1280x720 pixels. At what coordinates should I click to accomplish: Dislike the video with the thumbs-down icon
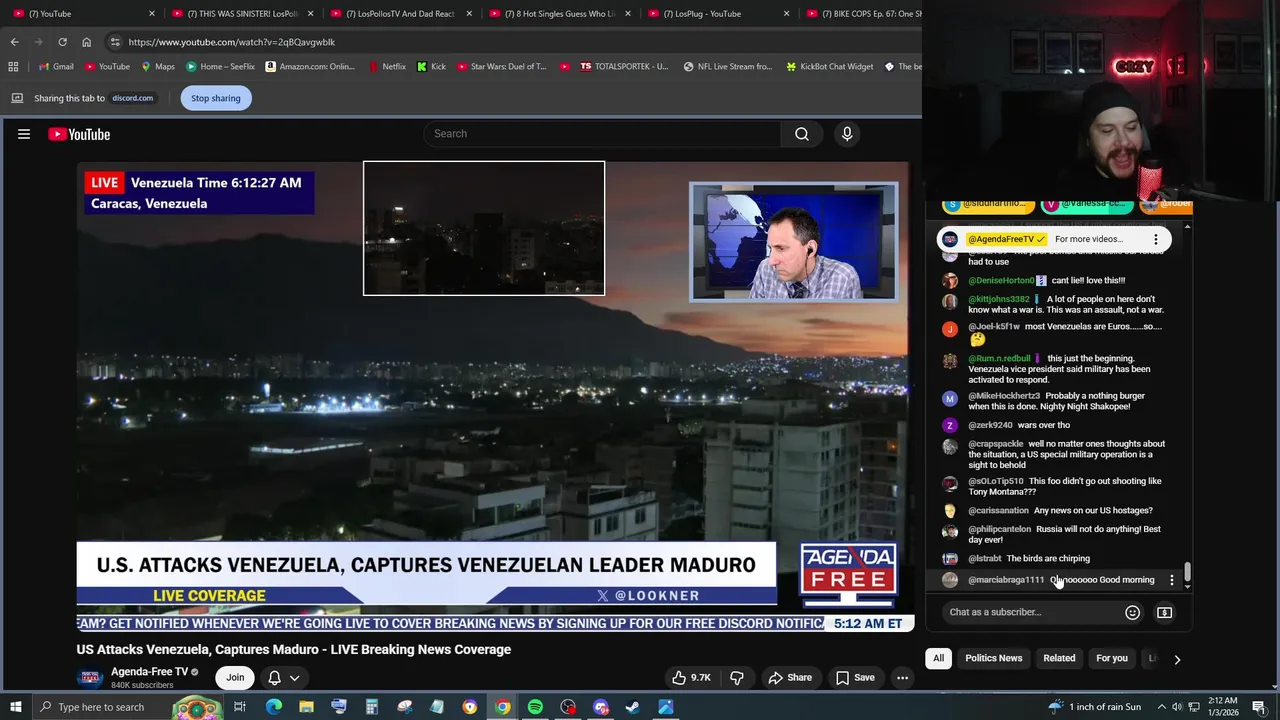tap(737, 678)
